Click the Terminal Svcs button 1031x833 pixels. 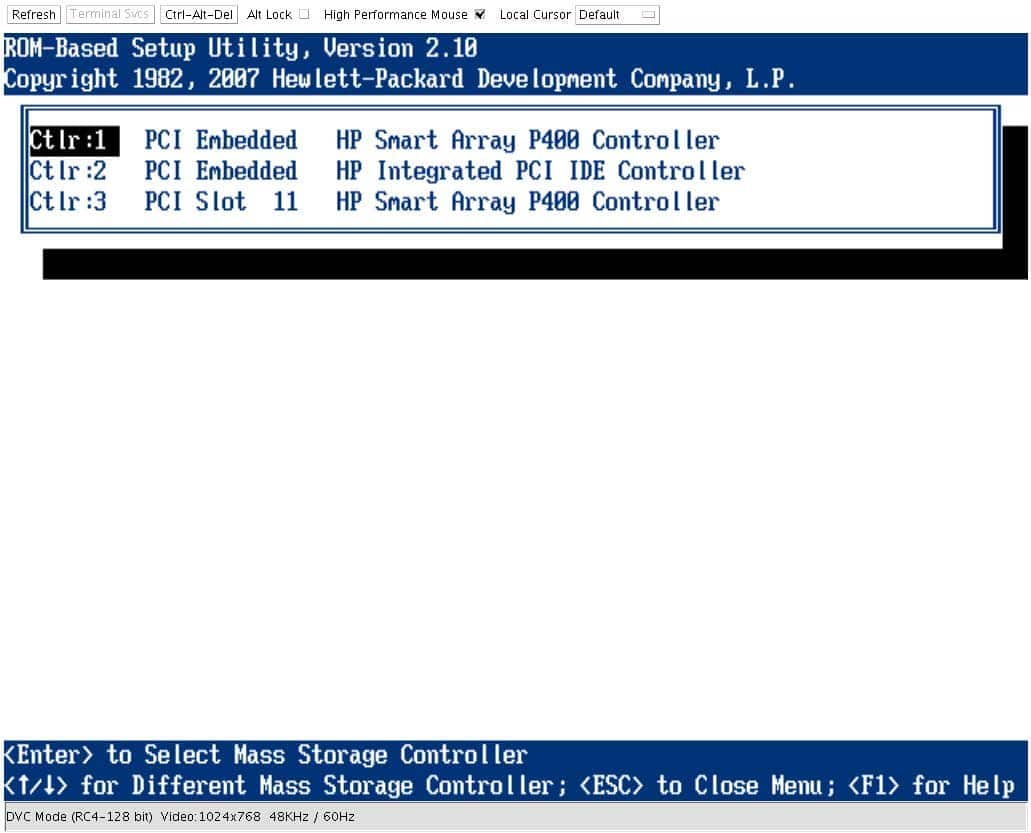[110, 14]
